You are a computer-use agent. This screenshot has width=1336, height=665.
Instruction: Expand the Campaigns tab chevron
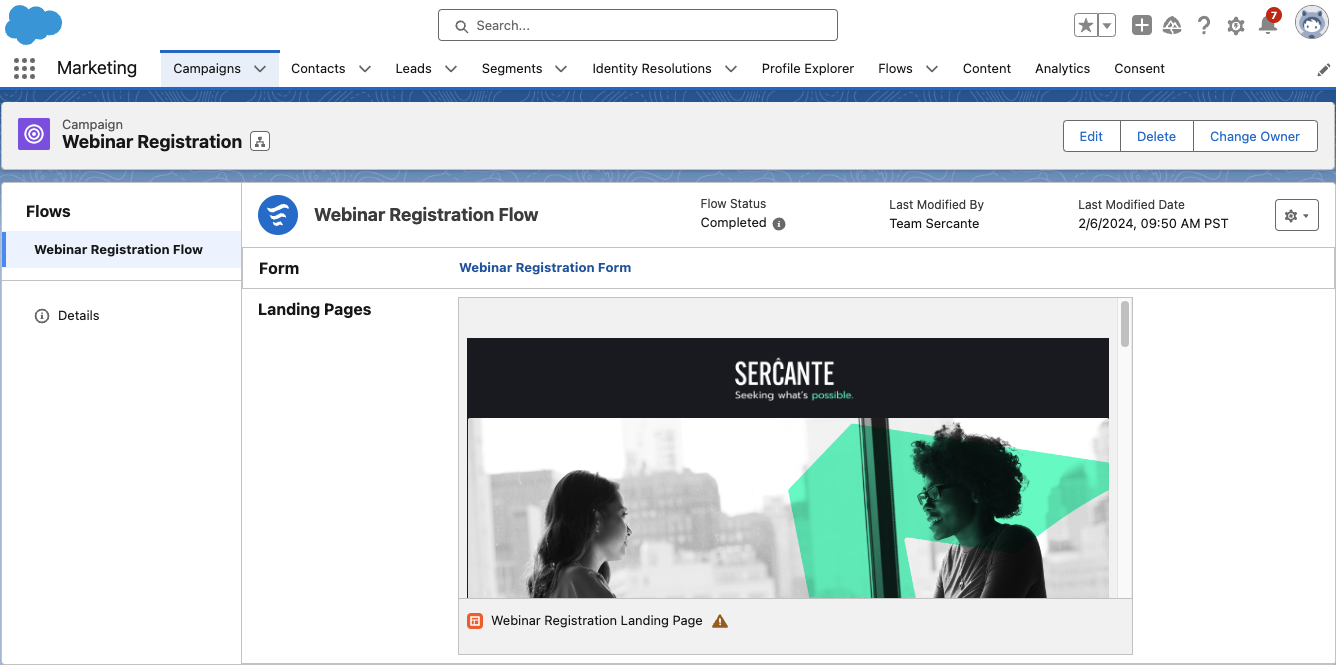tap(260, 69)
